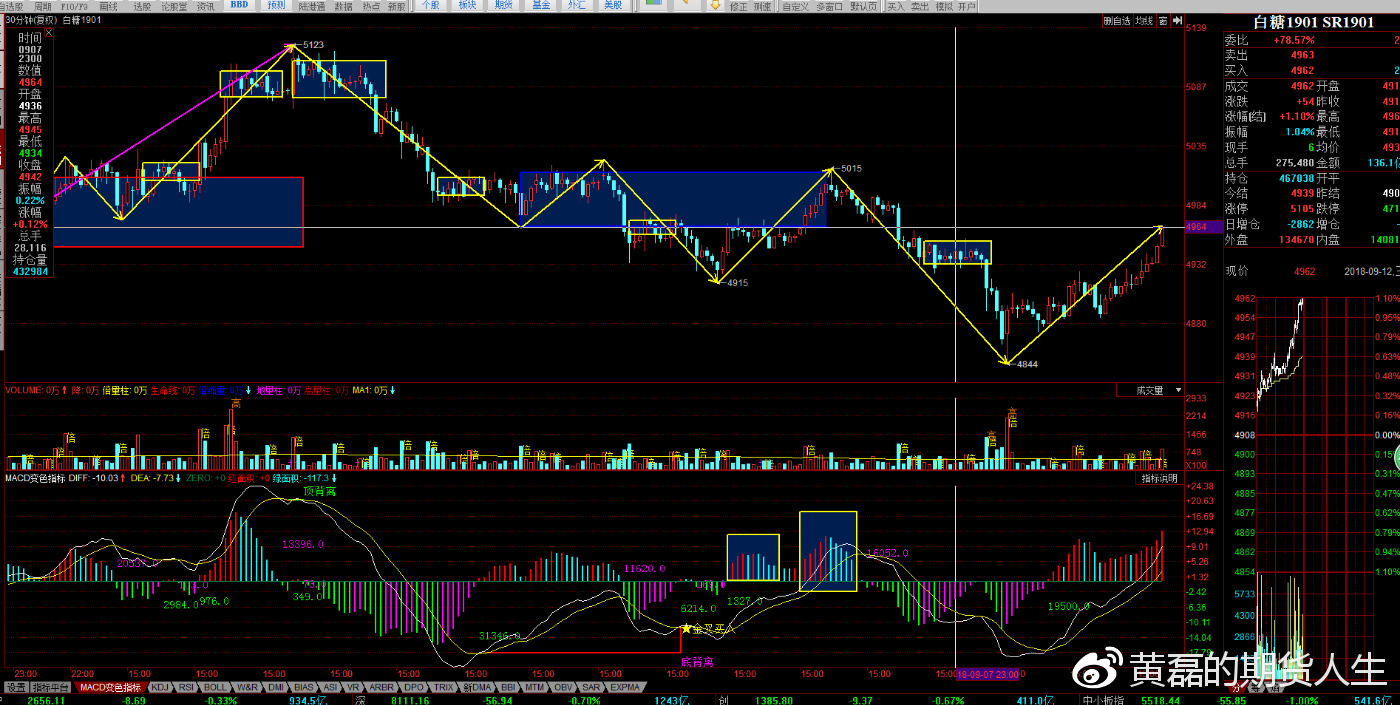Expand the 周期 period selector
The width and height of the screenshot is (1400, 705).
click(x=43, y=5)
